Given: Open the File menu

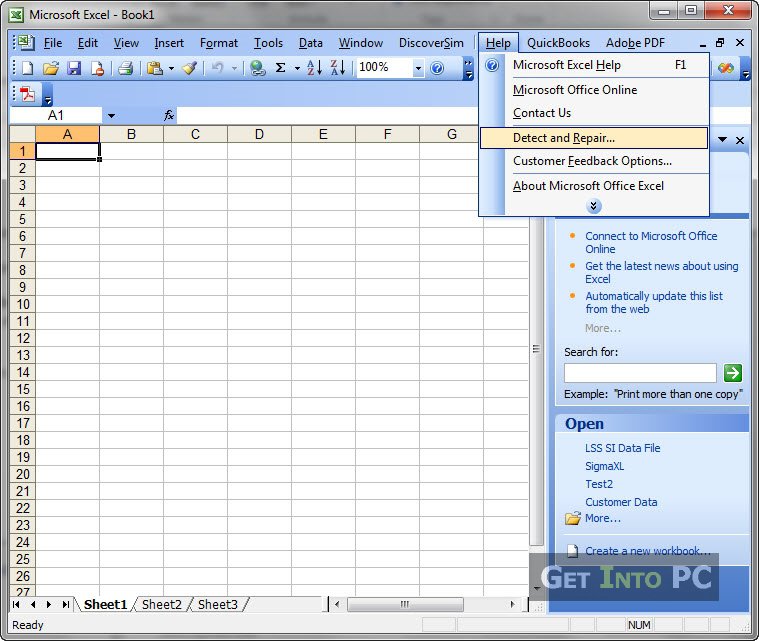Looking at the screenshot, I should click(53, 43).
